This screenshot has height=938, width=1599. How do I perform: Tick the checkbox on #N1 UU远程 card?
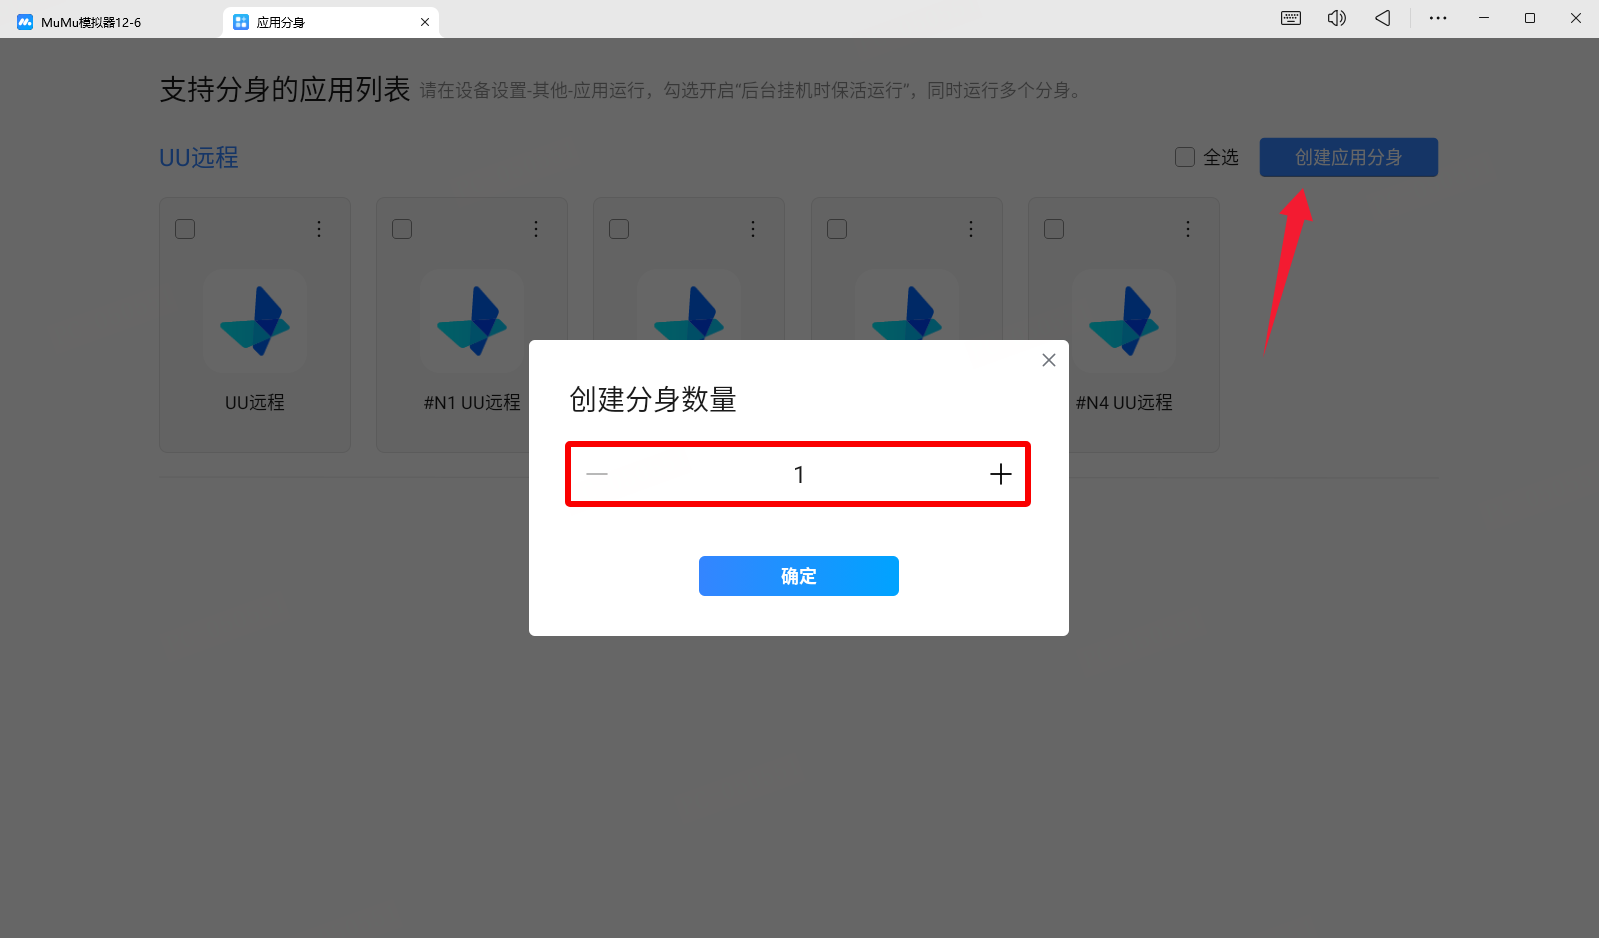402,229
